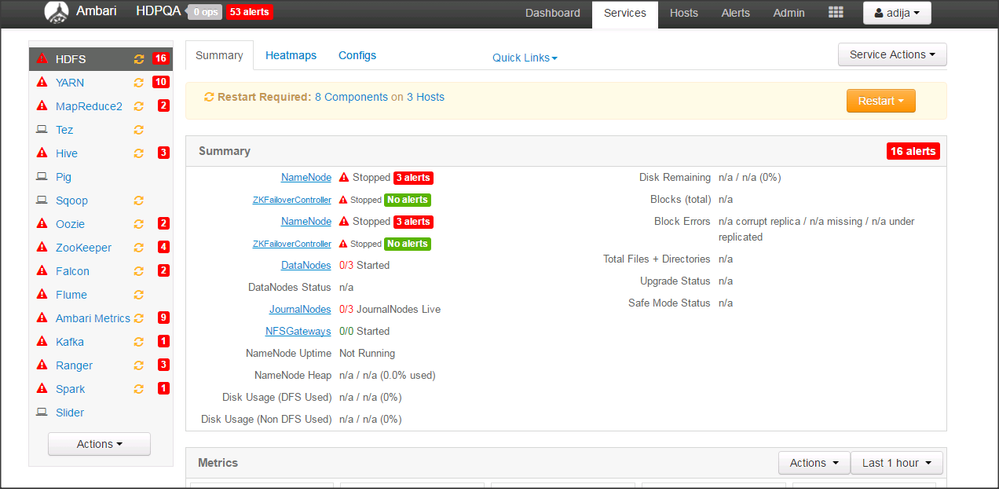Click the 3 Hosts link
Image resolution: width=999 pixels, height=489 pixels.
pos(426,97)
